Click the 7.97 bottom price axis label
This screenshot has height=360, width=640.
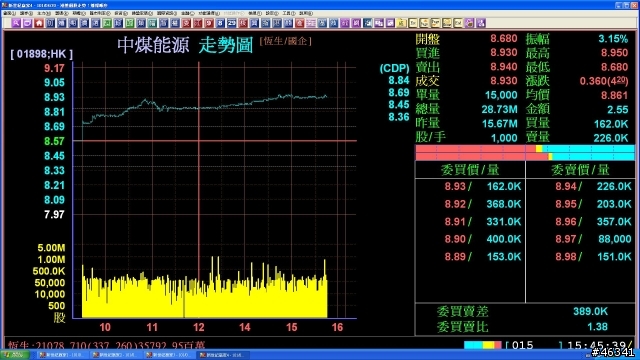[54, 214]
